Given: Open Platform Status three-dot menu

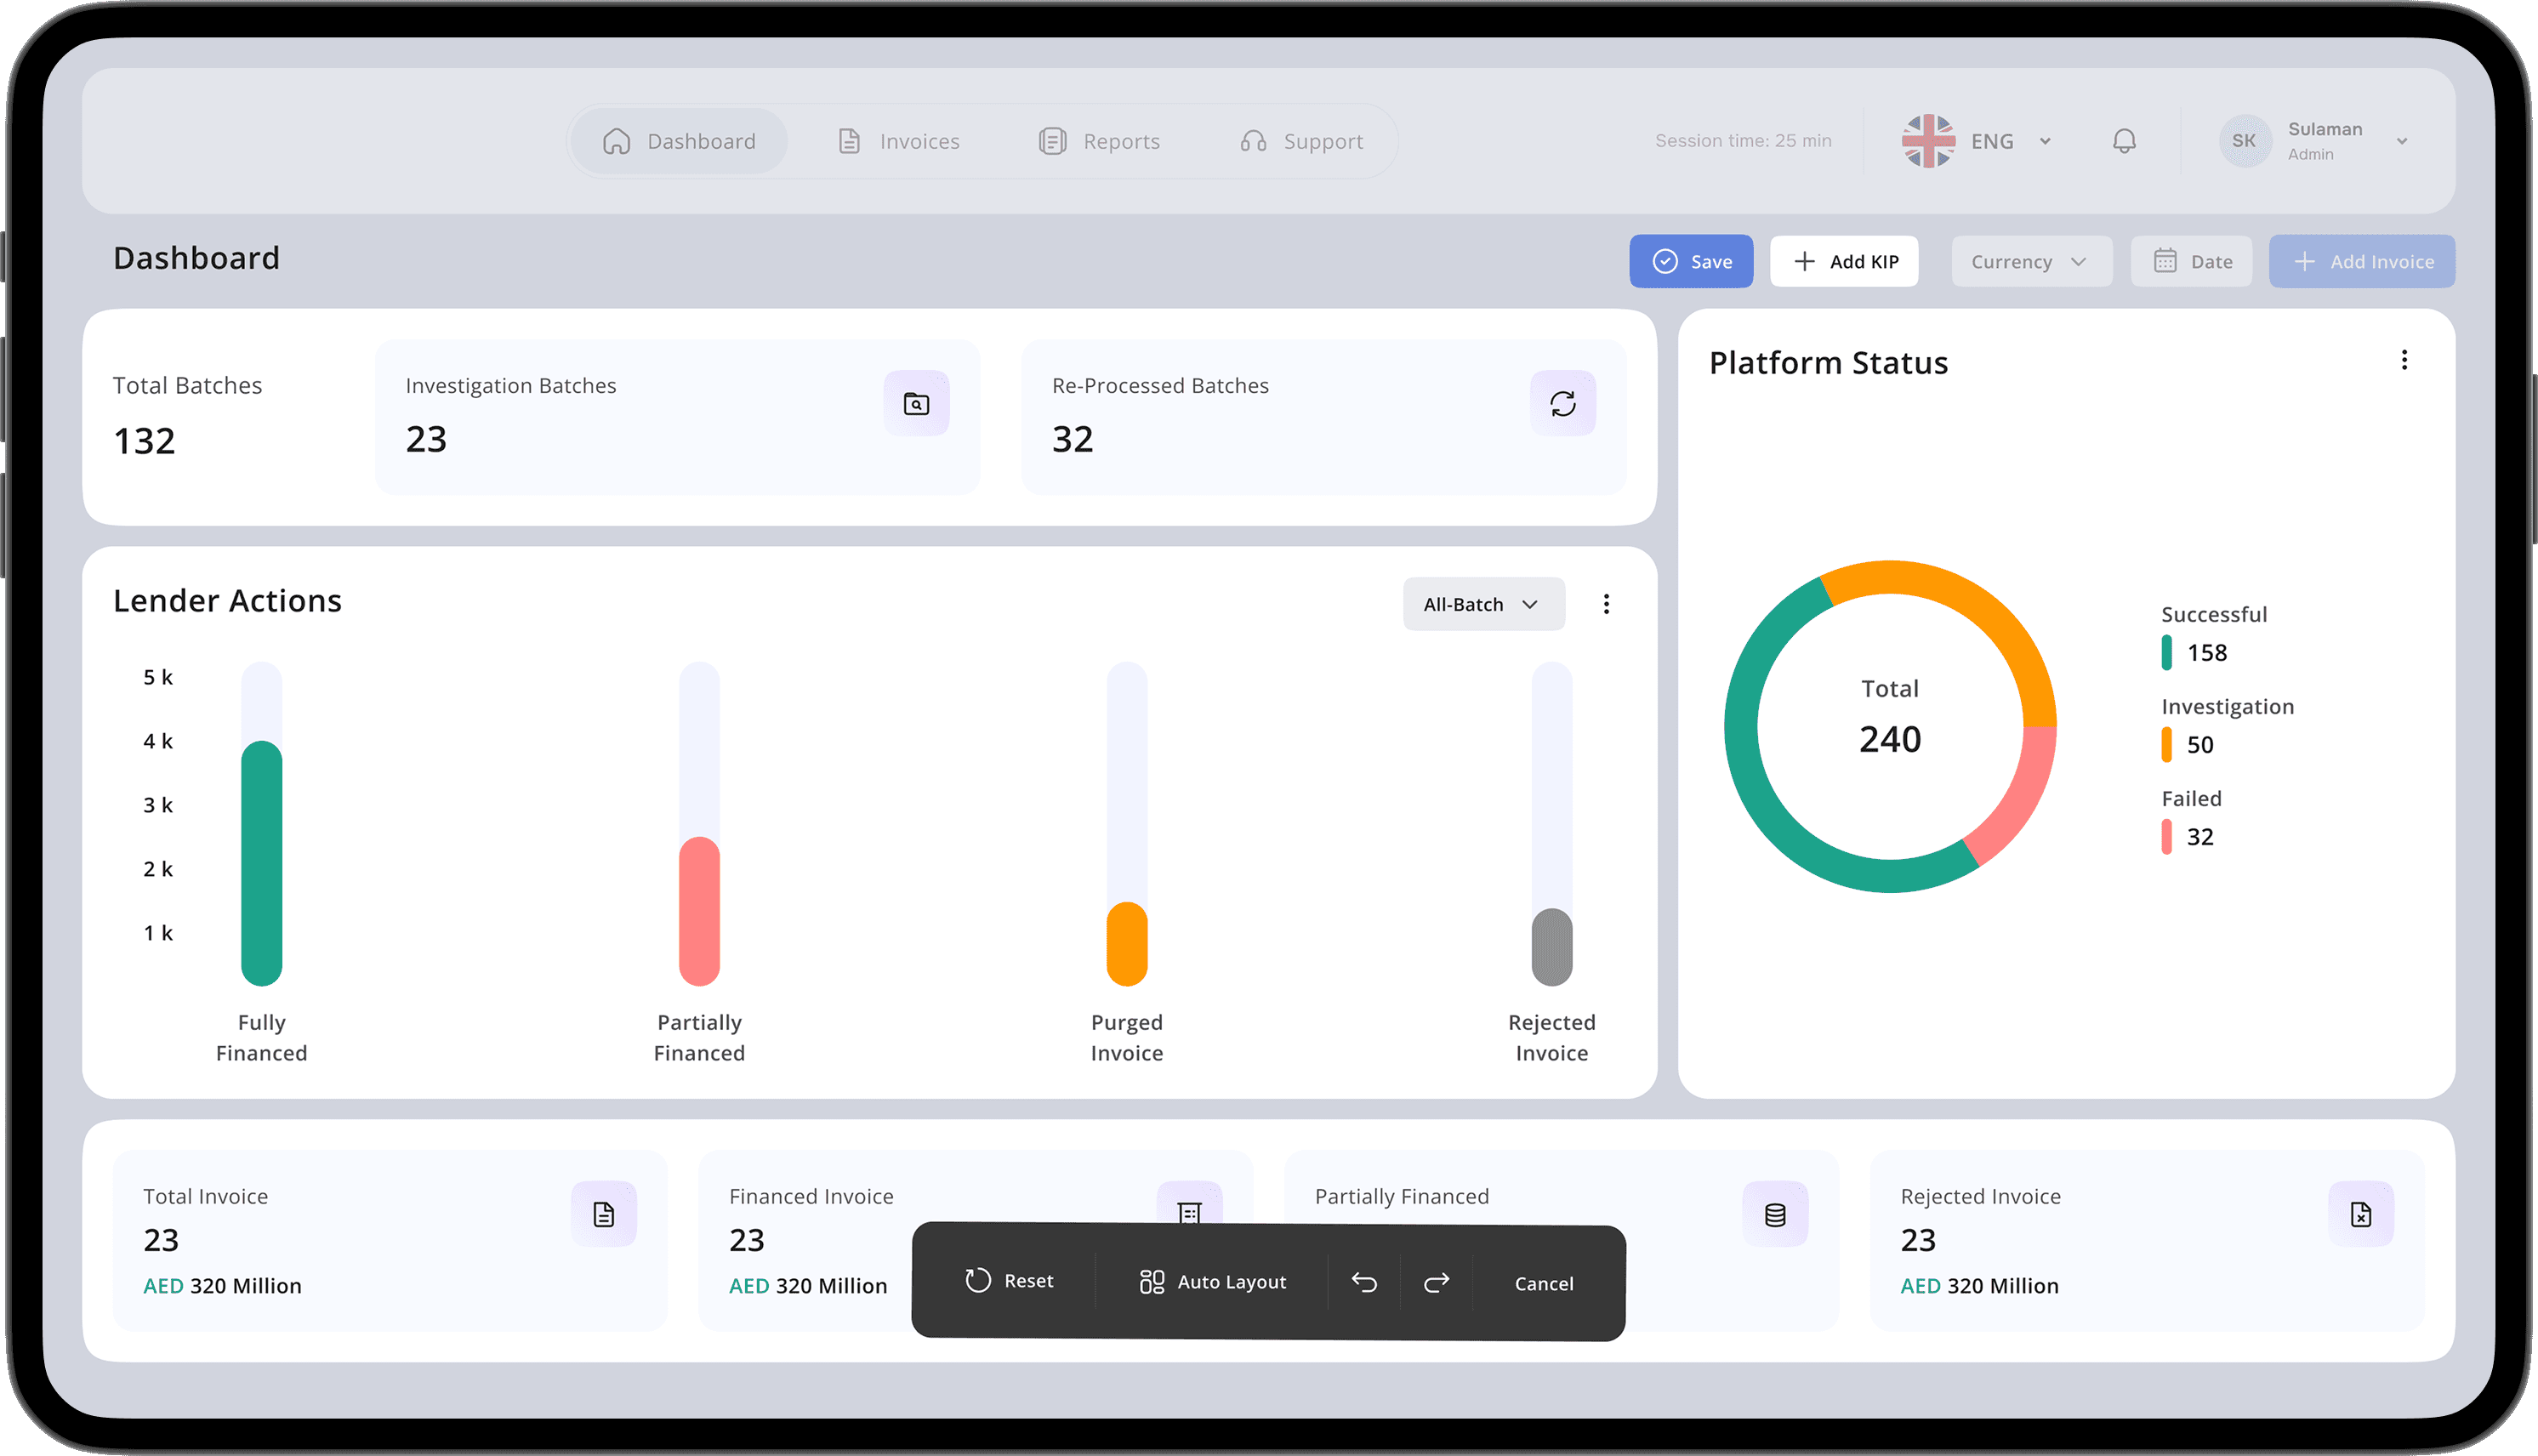Looking at the screenshot, I should click(x=2404, y=360).
